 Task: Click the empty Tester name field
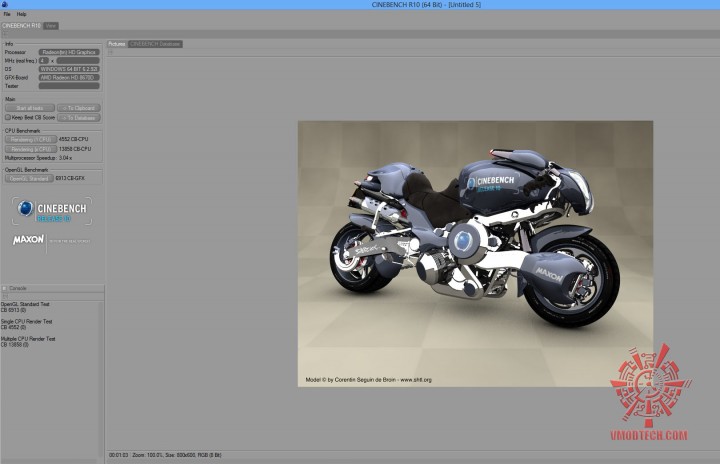pos(69,86)
